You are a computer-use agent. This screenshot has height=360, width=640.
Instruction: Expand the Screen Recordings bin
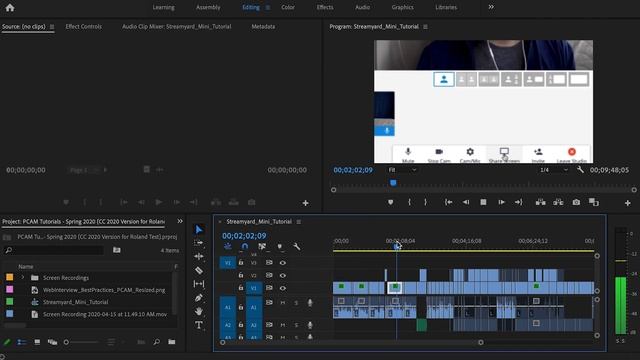click(x=23, y=278)
